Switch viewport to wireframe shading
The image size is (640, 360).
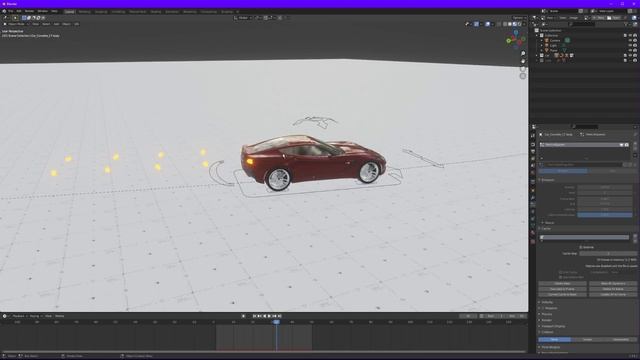(505, 24)
